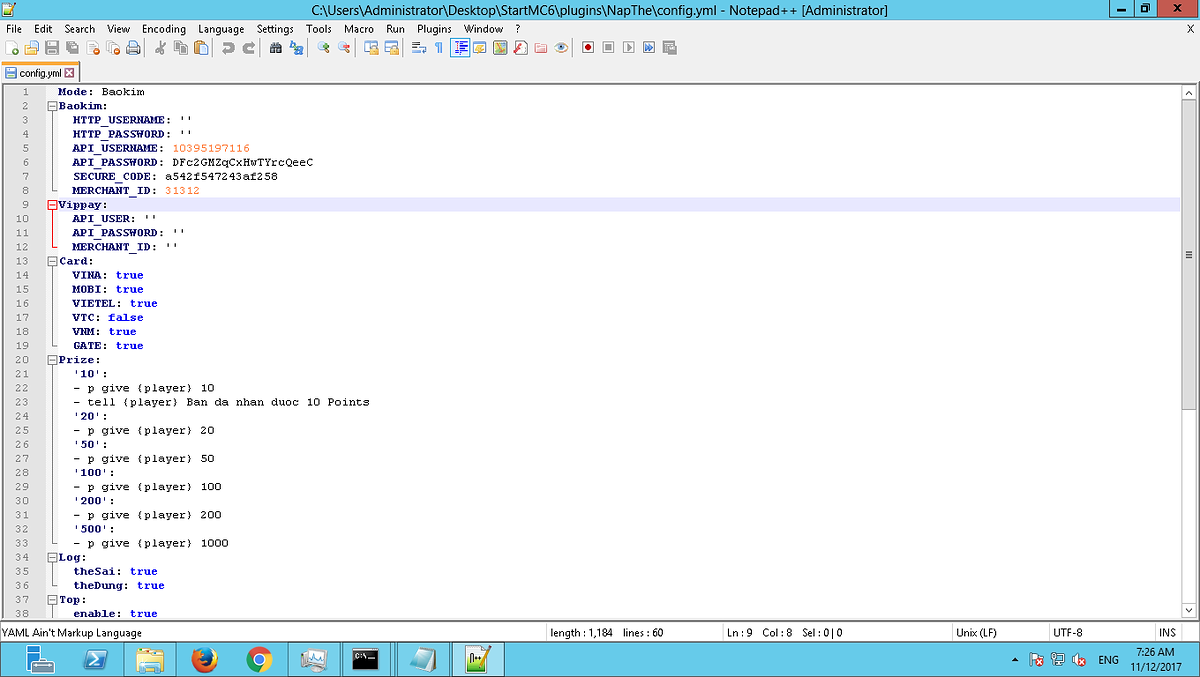This screenshot has width=1200, height=677.
Task: Open Folder as Workspace icon
Action: coord(541,47)
